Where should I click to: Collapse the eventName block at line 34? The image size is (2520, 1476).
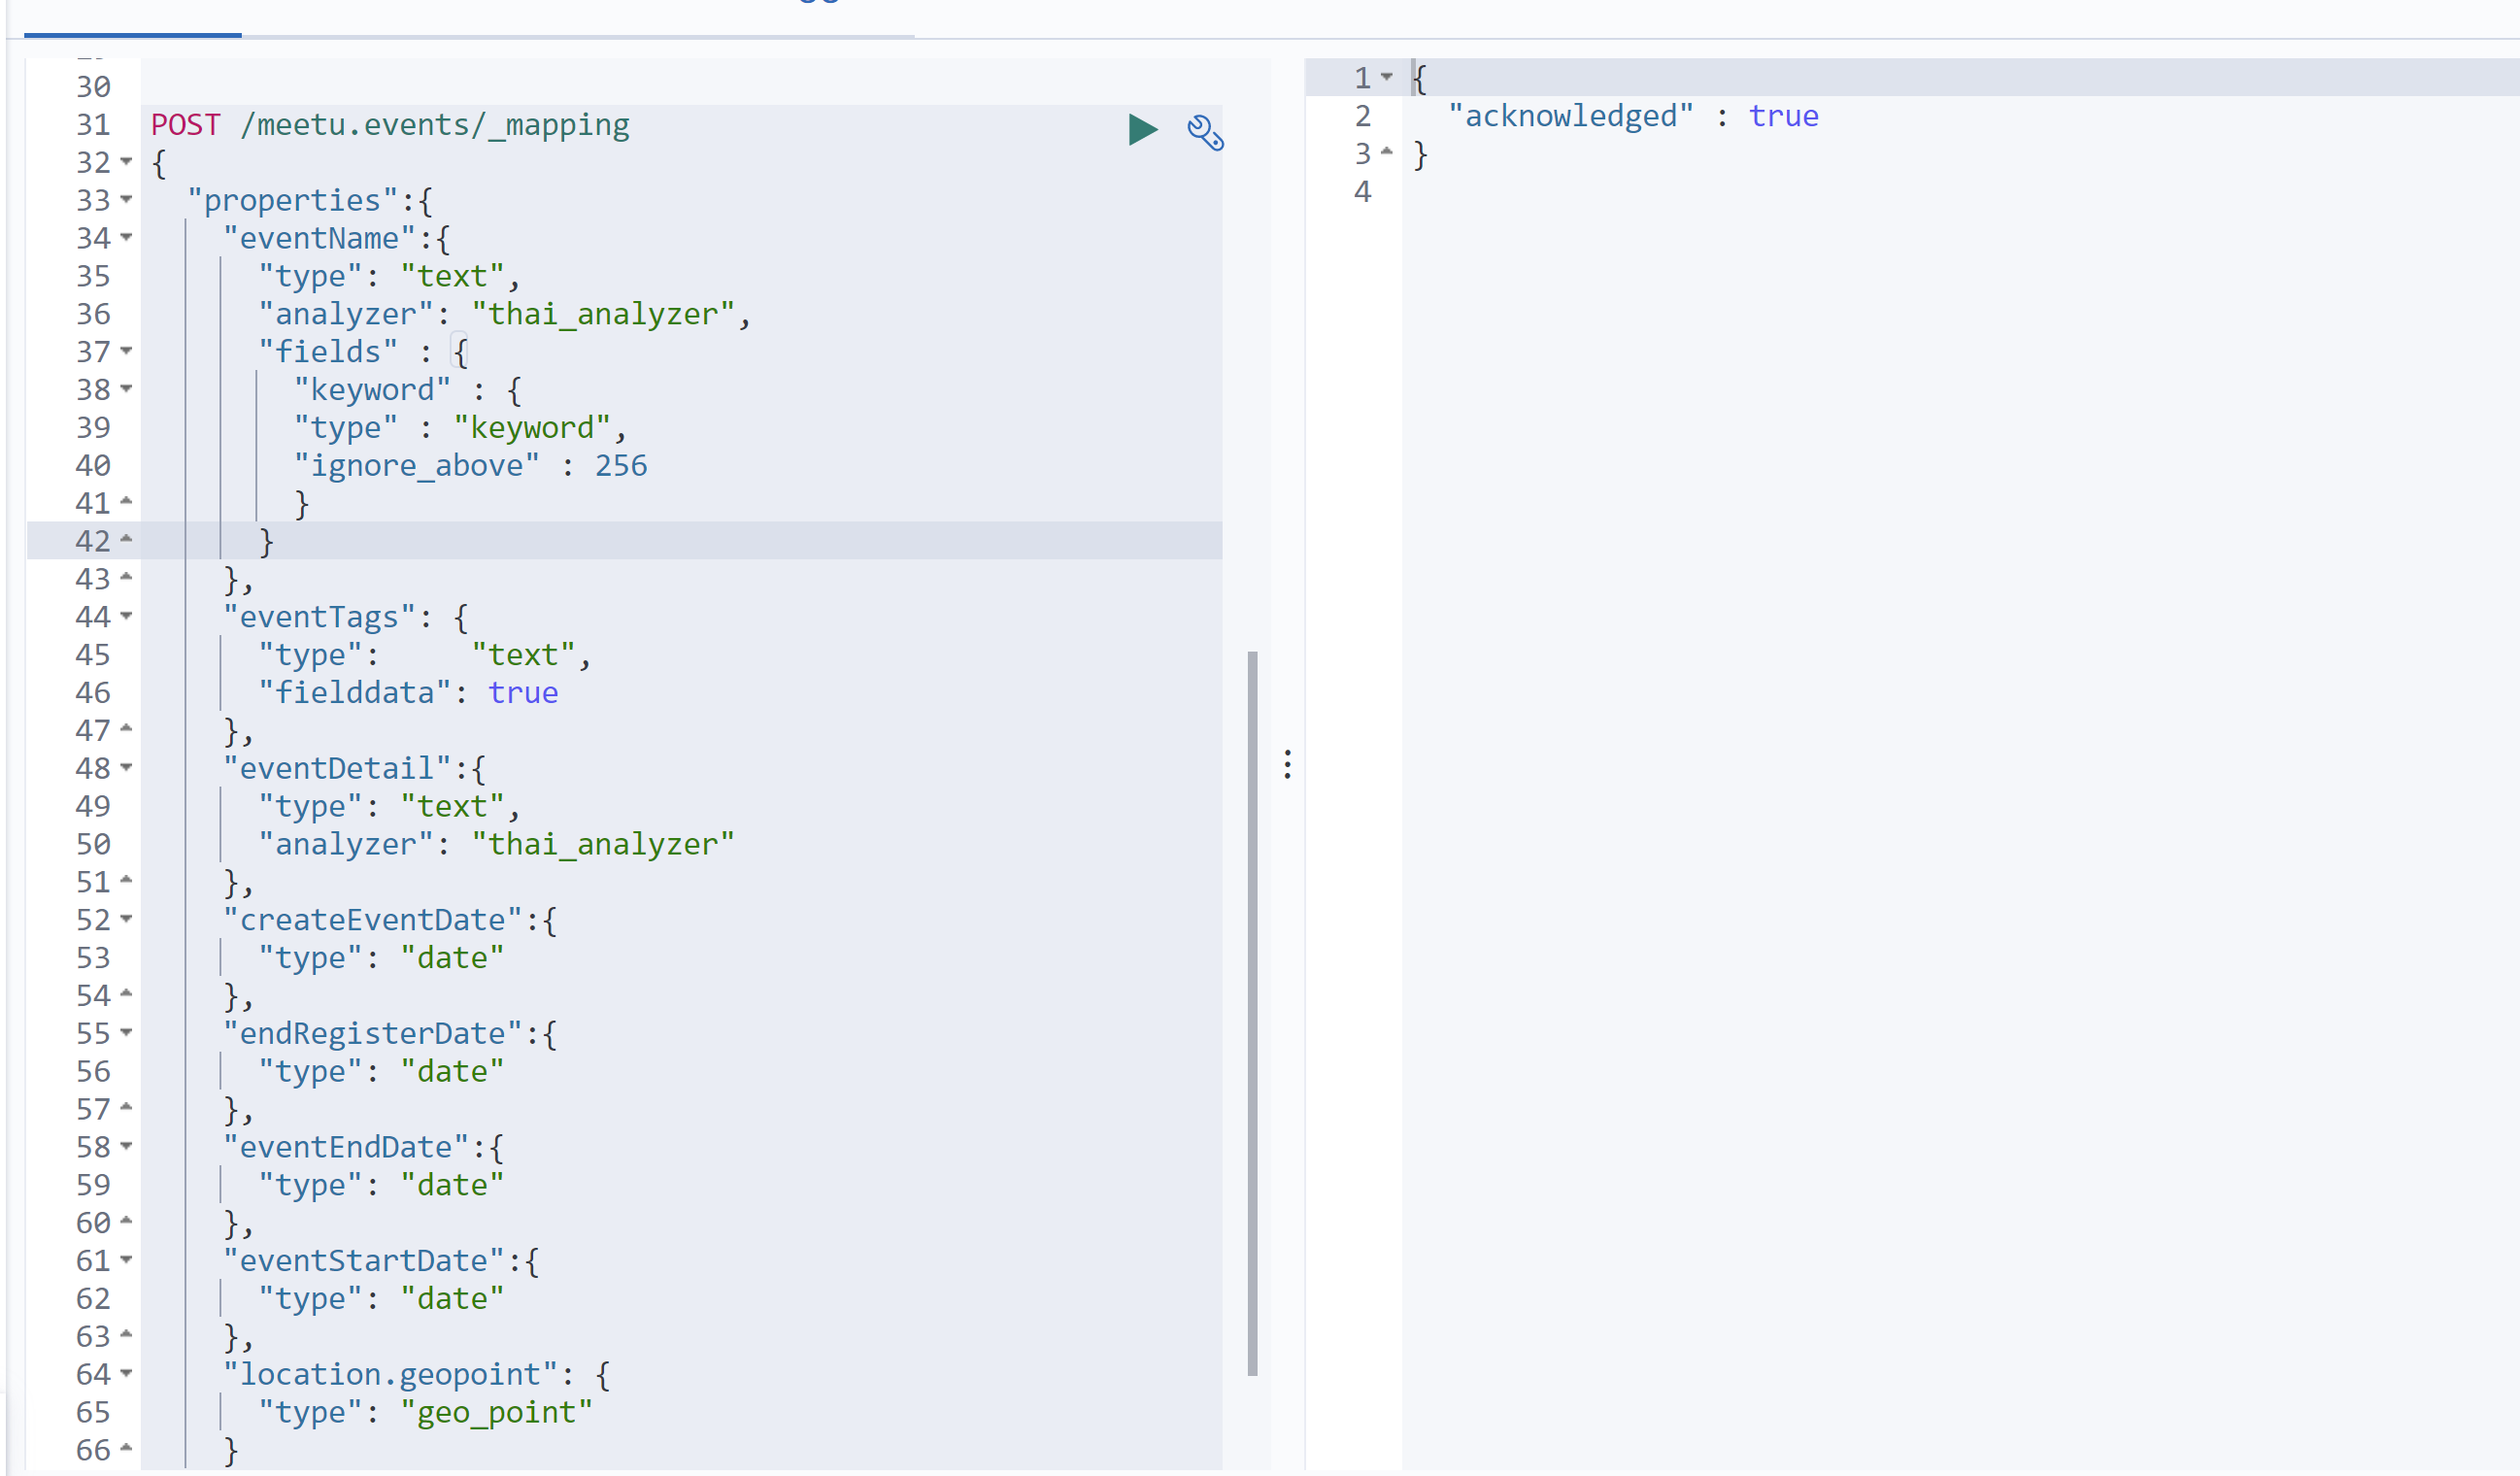[126, 238]
